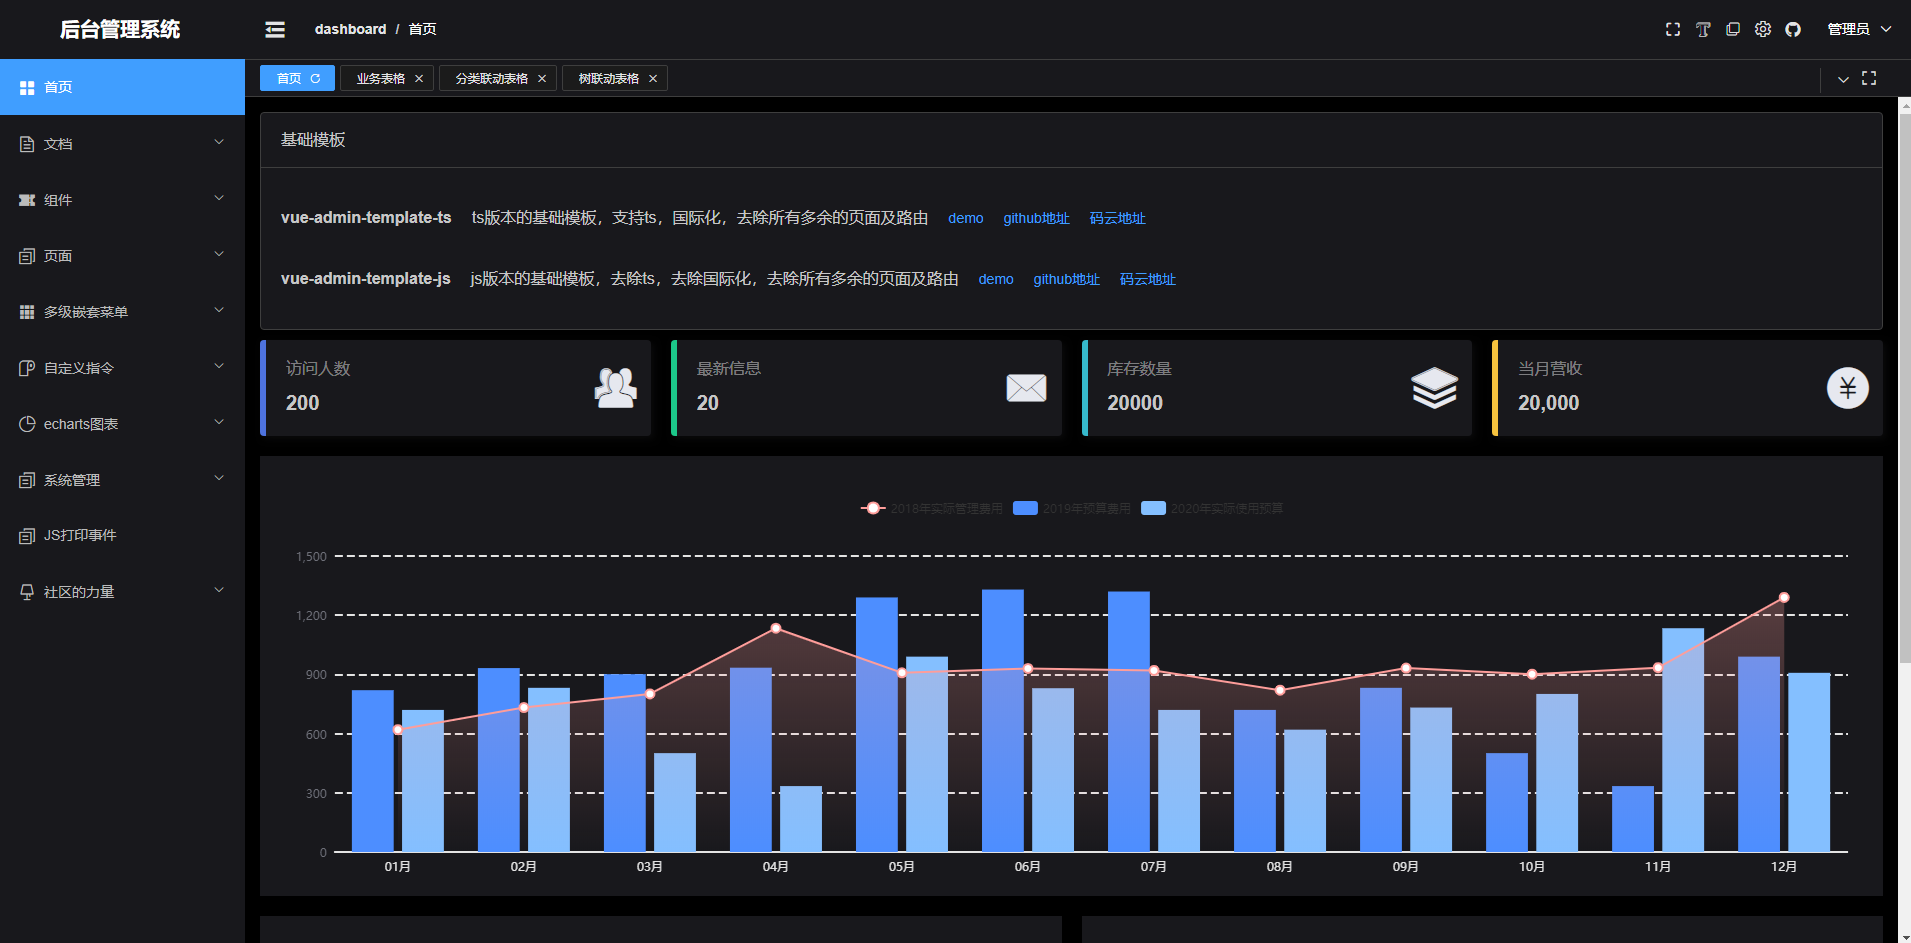Click the hamburger icon to collapse sidebar
Viewport: 1911px width, 943px height.
(x=275, y=29)
